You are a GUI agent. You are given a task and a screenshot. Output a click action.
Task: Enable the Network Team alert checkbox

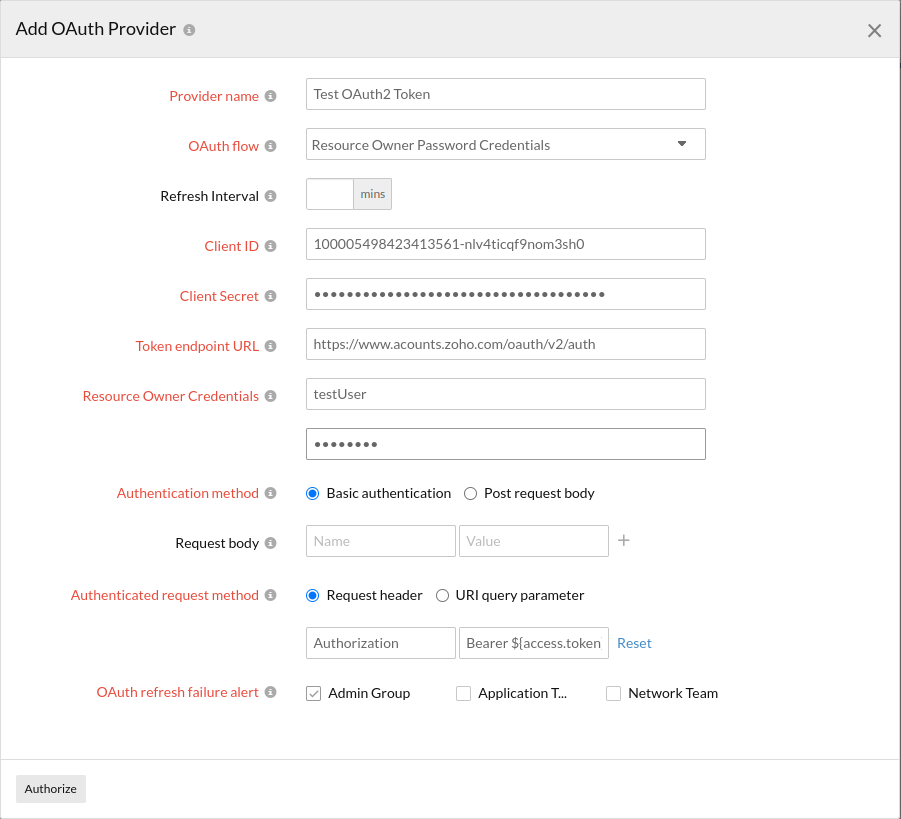pyautogui.click(x=613, y=693)
